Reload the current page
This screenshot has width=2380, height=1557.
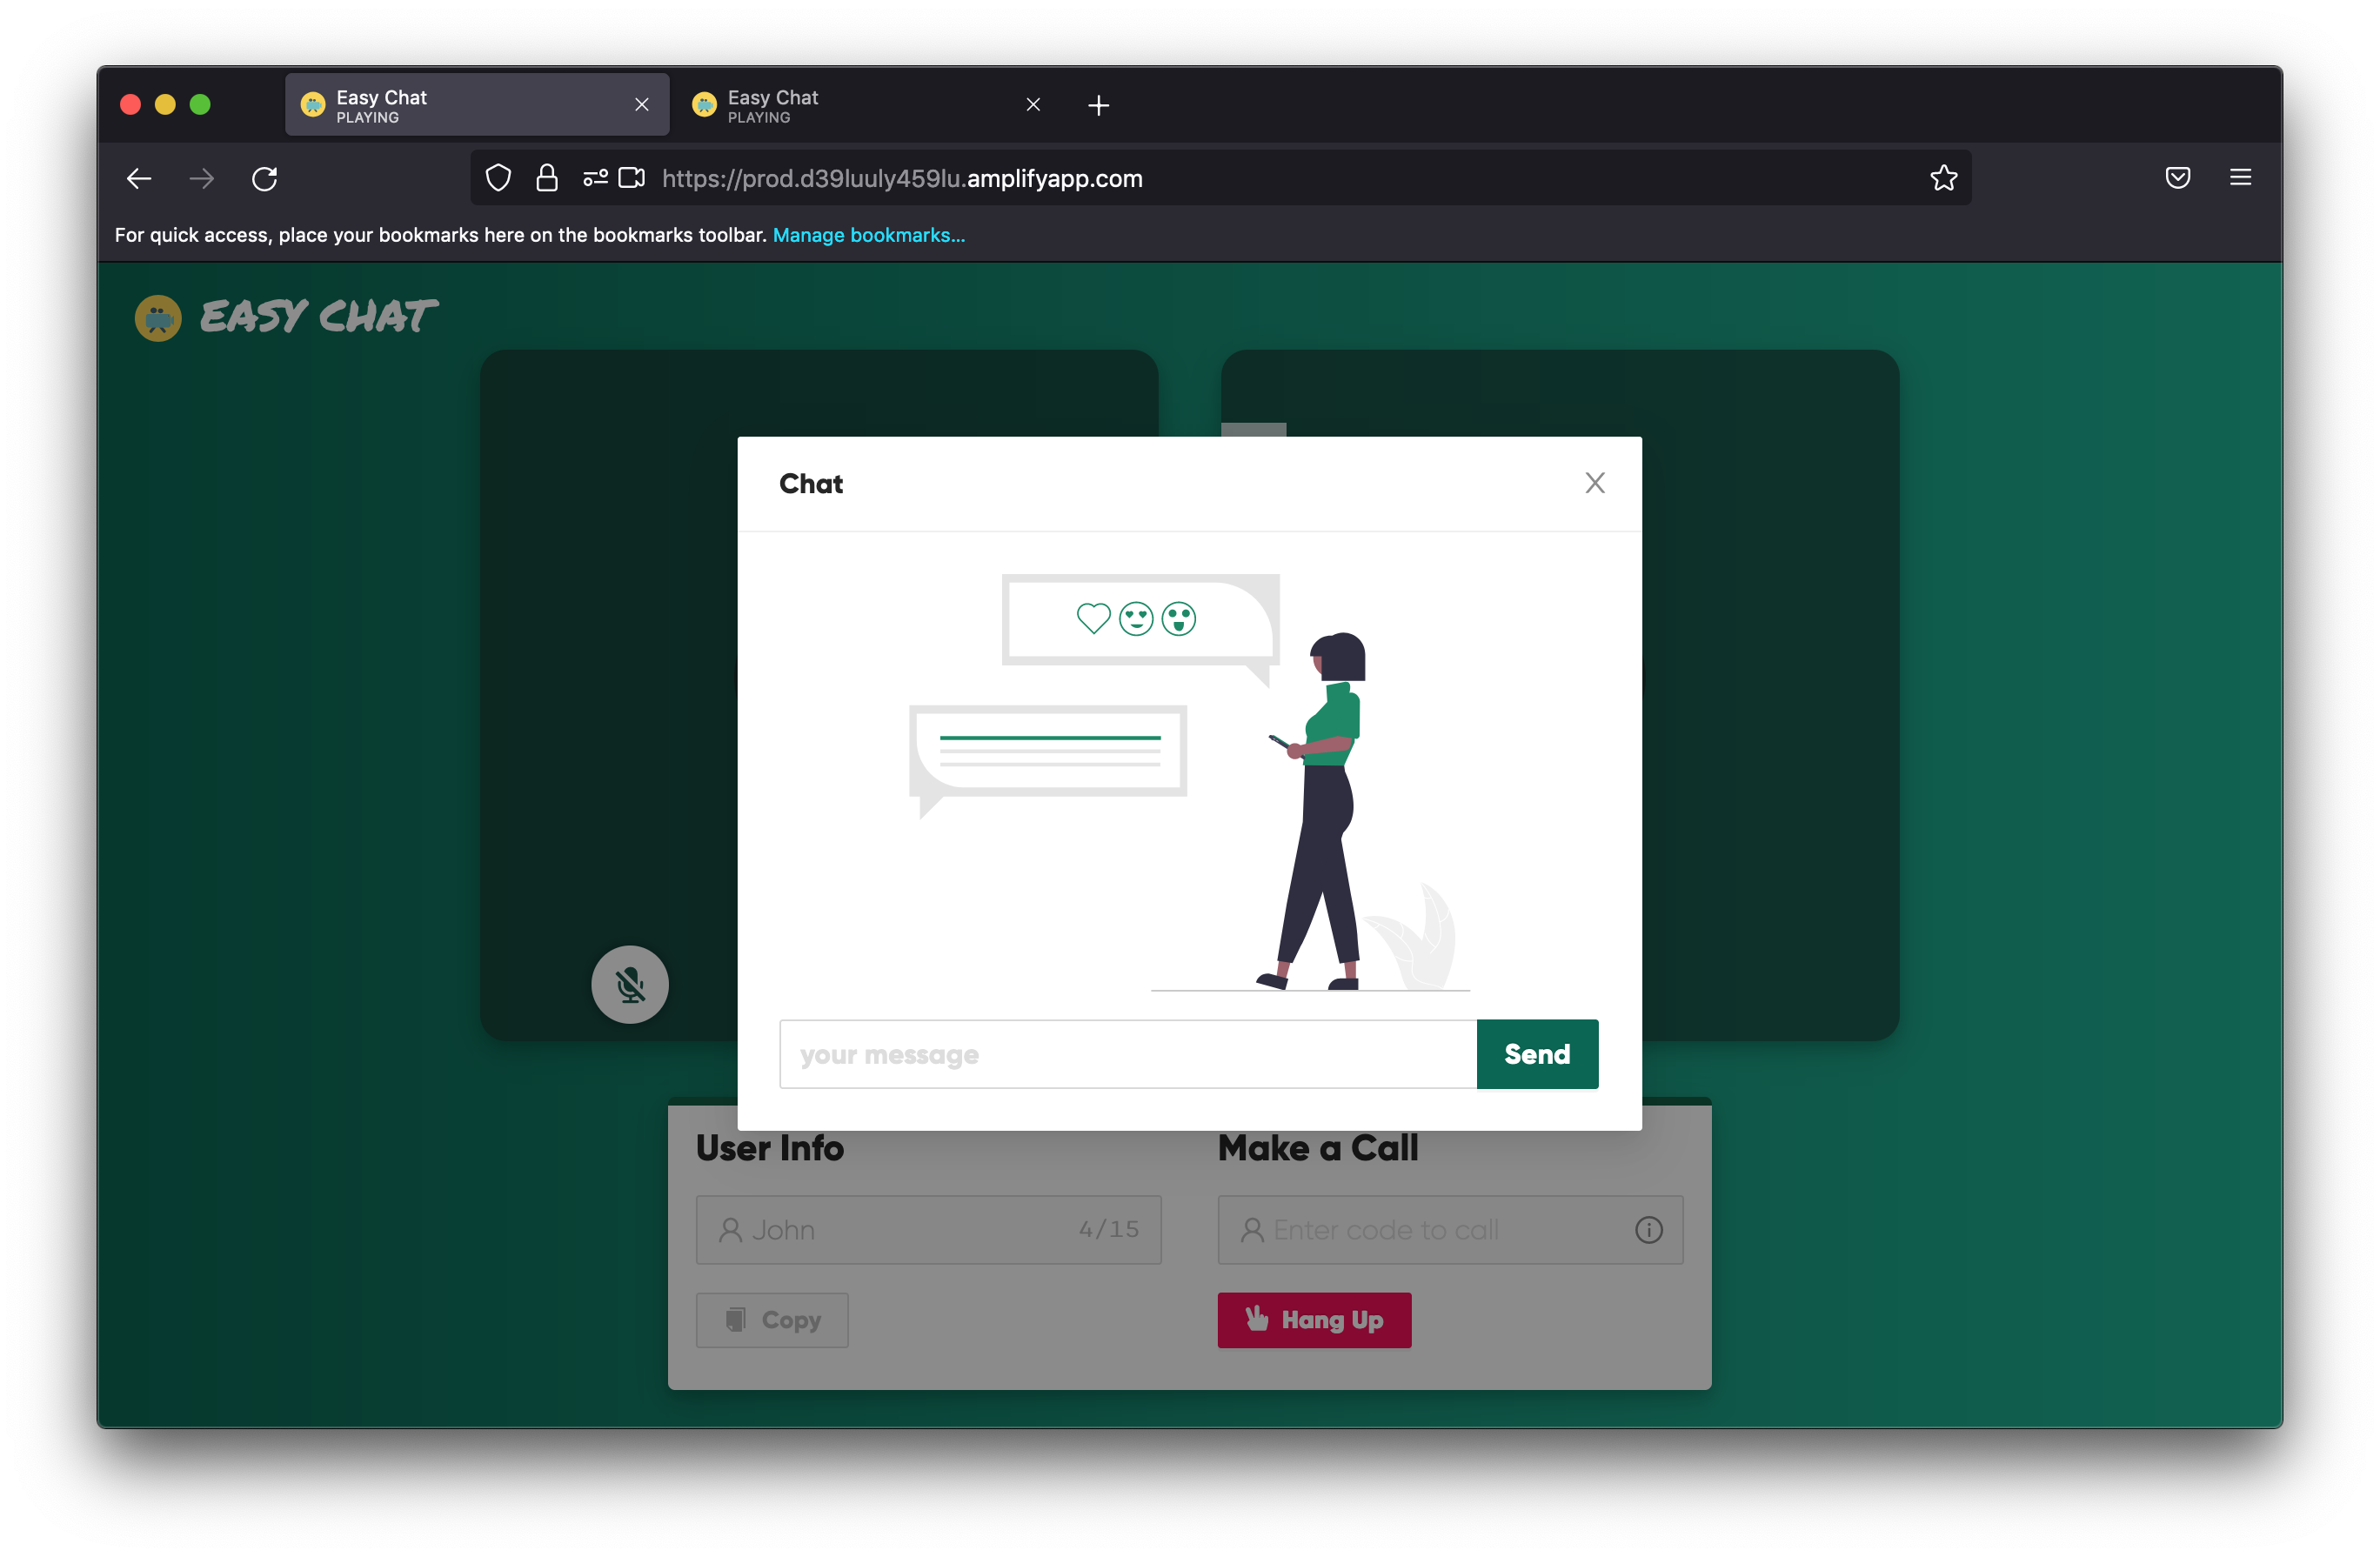(x=264, y=179)
